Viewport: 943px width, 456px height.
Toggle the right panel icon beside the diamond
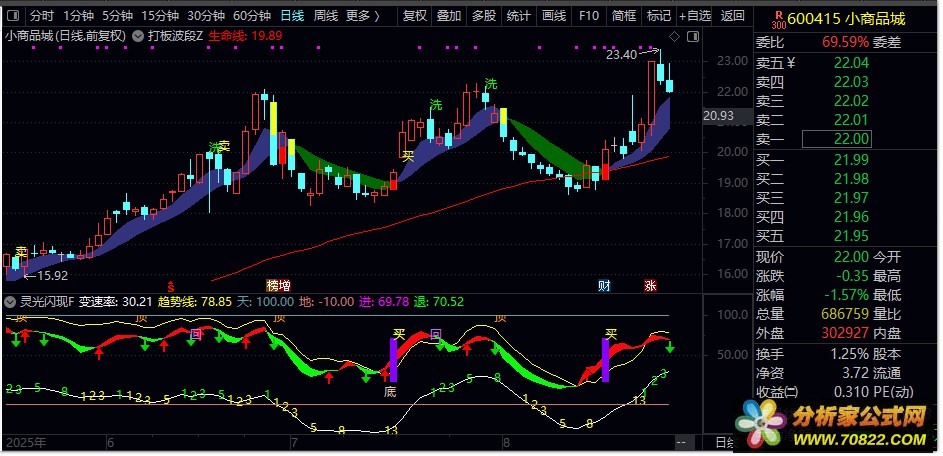(x=693, y=37)
